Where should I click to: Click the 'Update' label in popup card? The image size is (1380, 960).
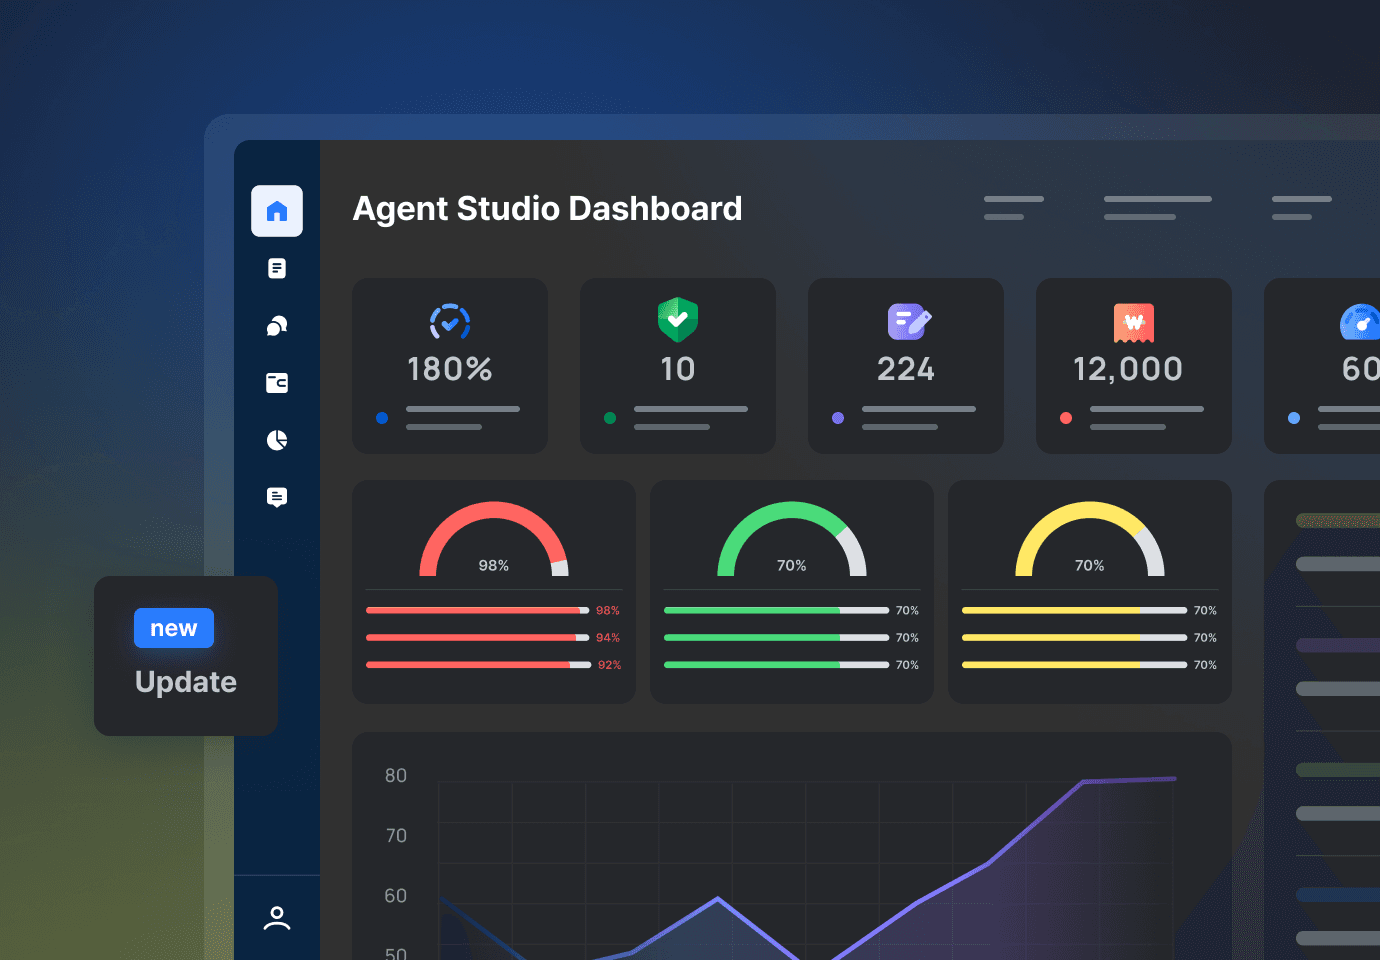point(186,682)
